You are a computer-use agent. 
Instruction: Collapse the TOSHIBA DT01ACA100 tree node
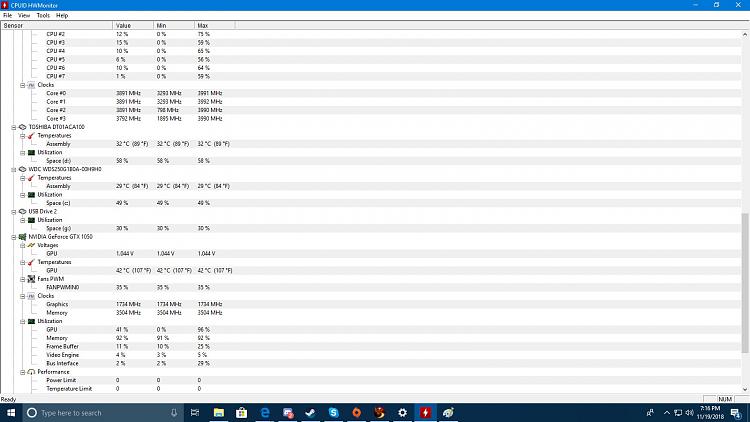14,127
